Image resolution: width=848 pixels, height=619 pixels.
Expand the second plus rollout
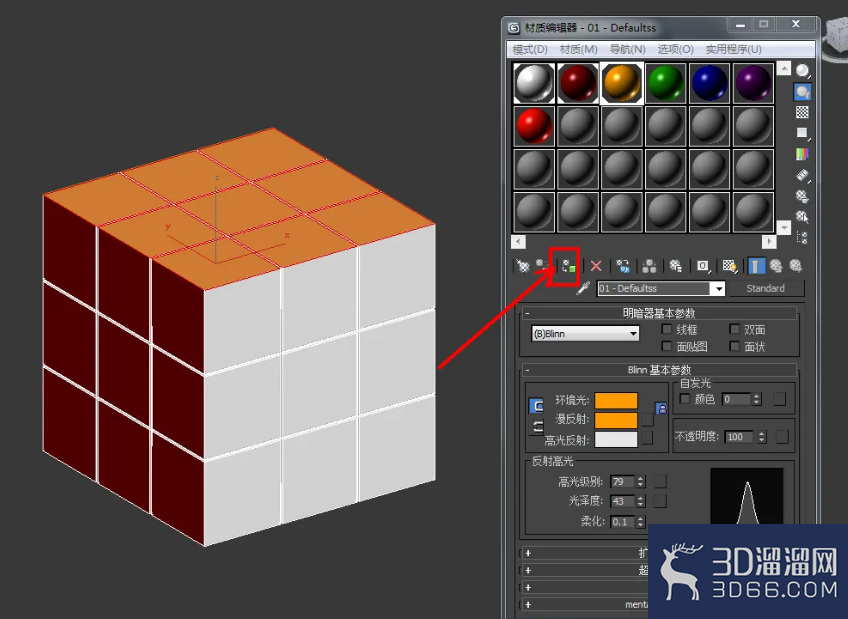[x=528, y=570]
